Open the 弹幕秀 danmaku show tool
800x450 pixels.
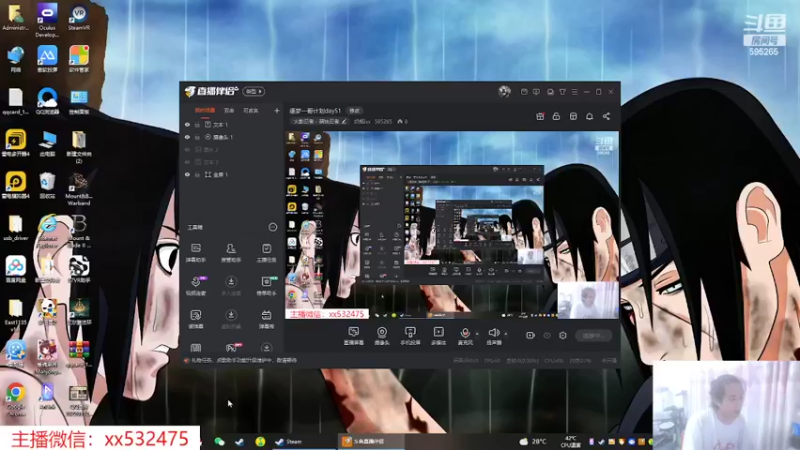pyautogui.click(x=266, y=319)
